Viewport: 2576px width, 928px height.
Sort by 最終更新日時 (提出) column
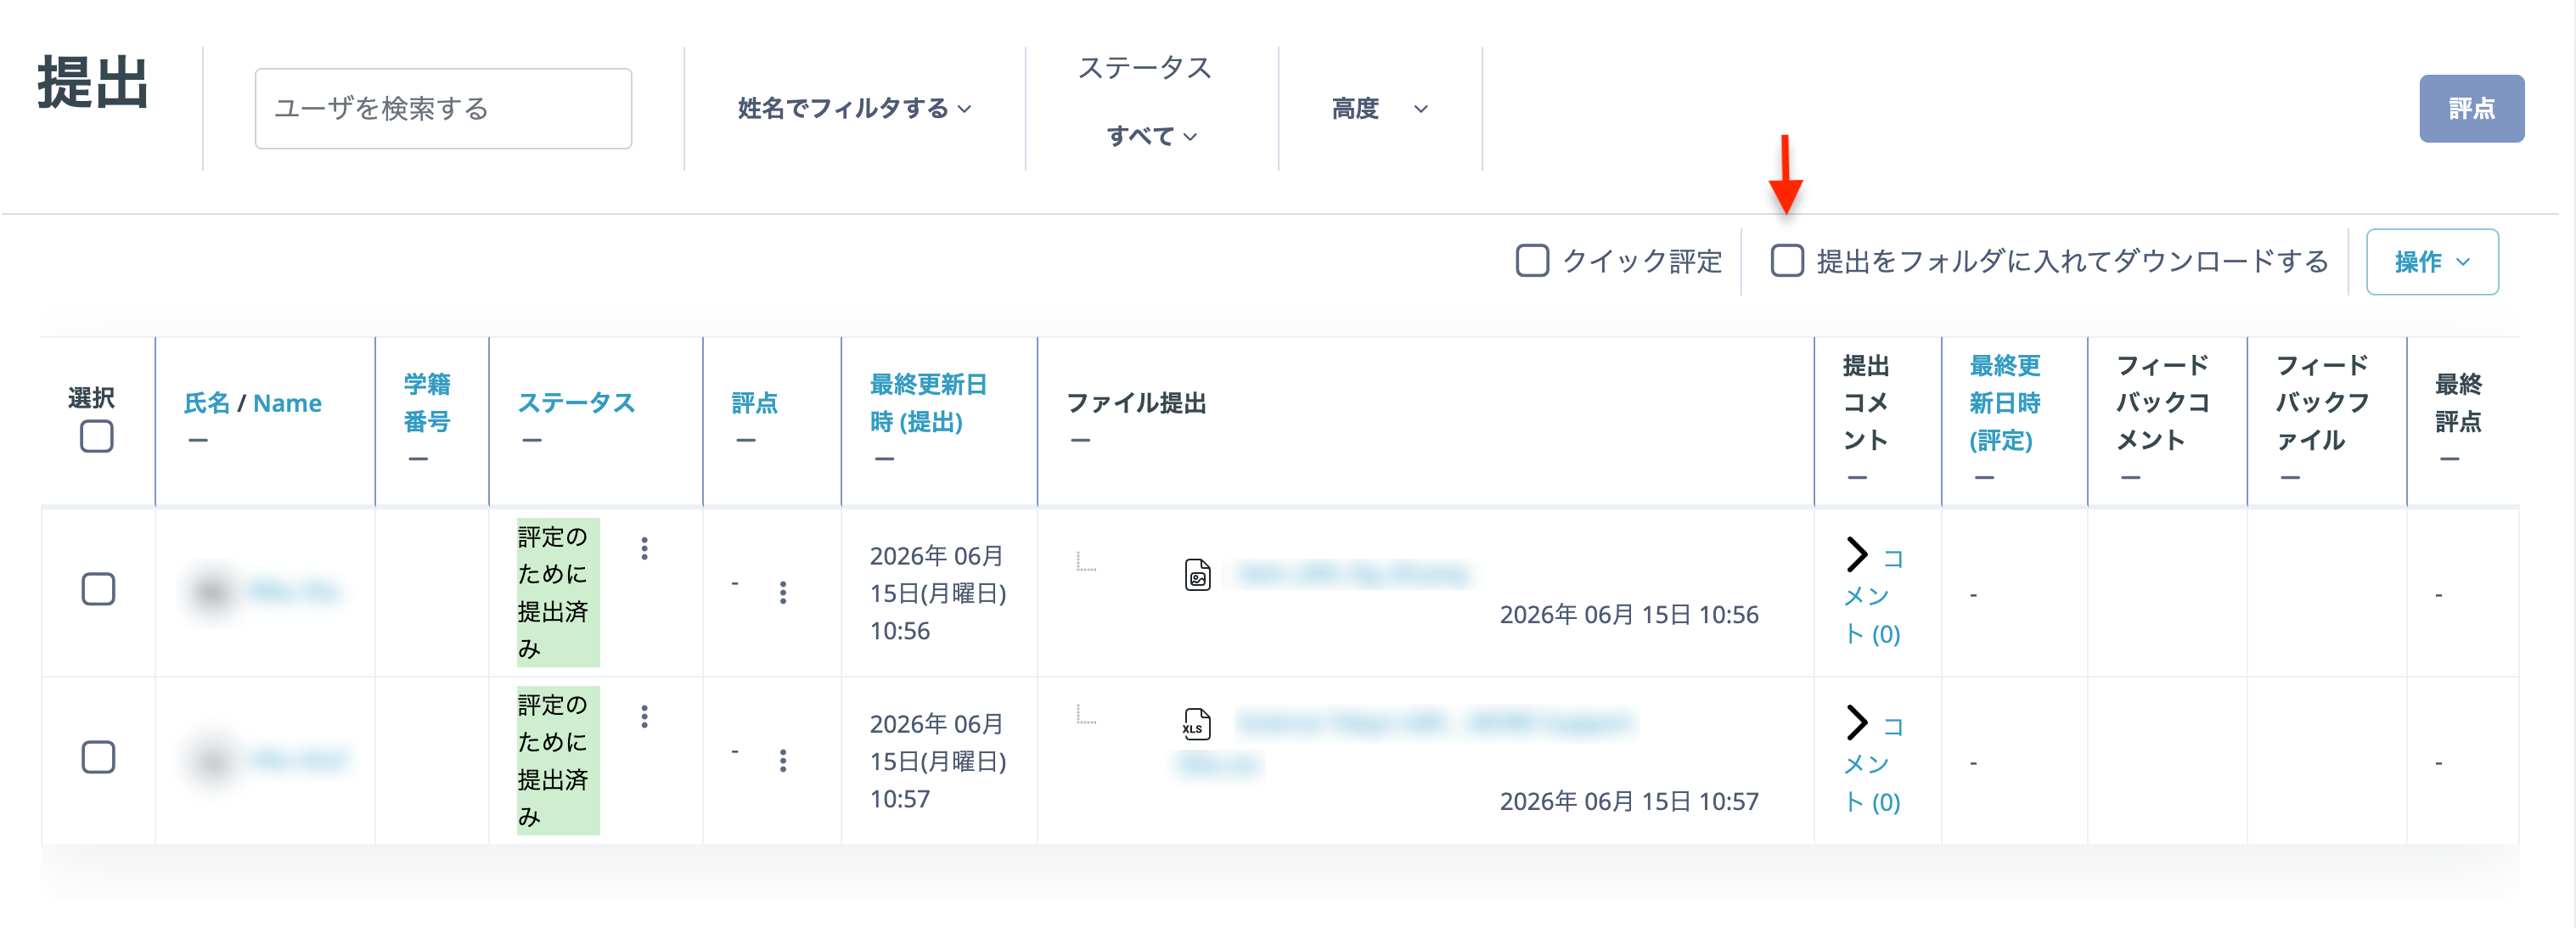(928, 402)
